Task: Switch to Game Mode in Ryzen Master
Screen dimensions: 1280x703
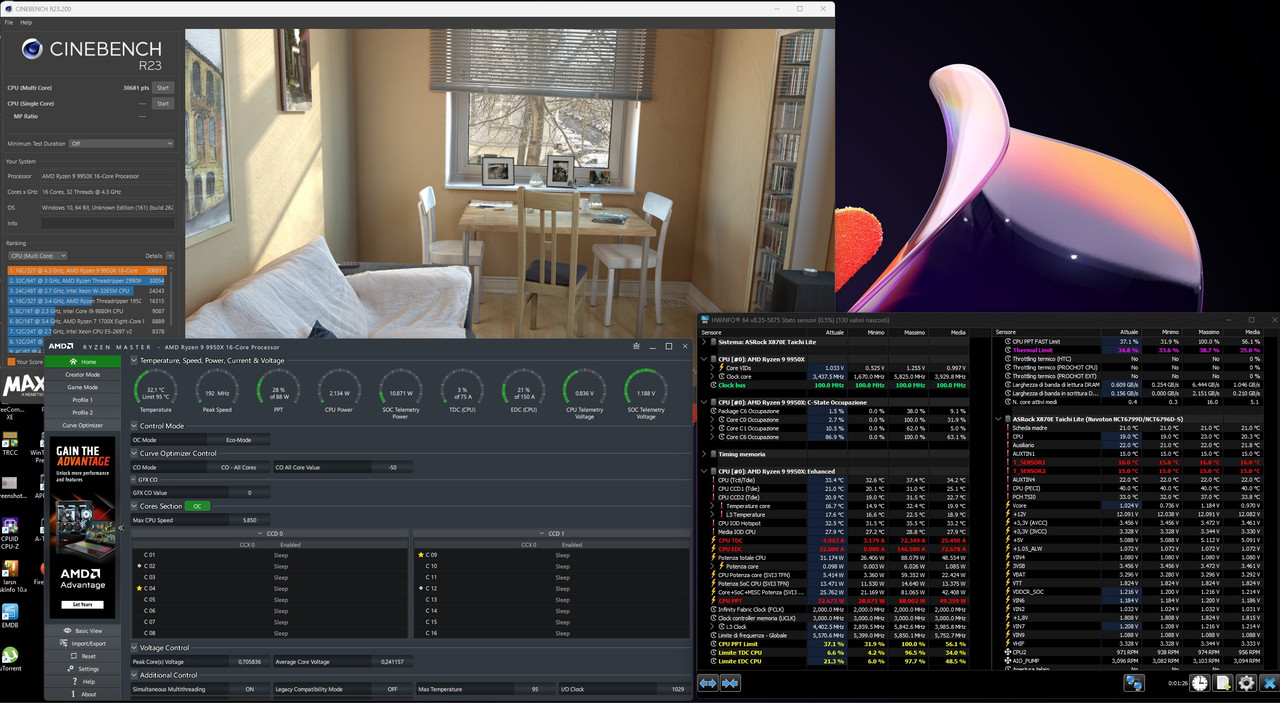Action: pyautogui.click(x=82, y=387)
